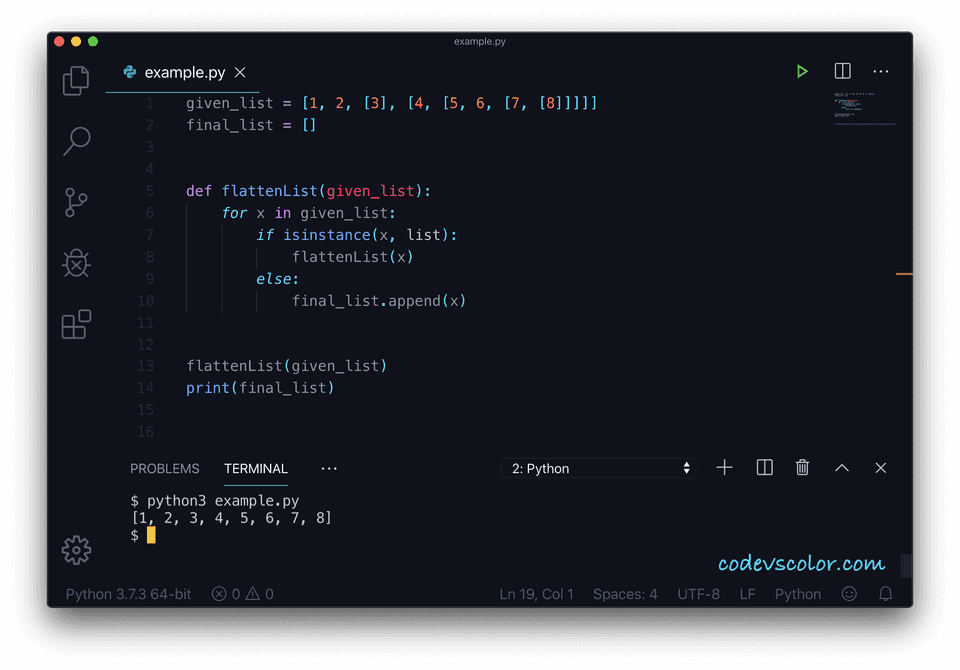
Task: Run example.py with the green play icon
Action: click(802, 71)
